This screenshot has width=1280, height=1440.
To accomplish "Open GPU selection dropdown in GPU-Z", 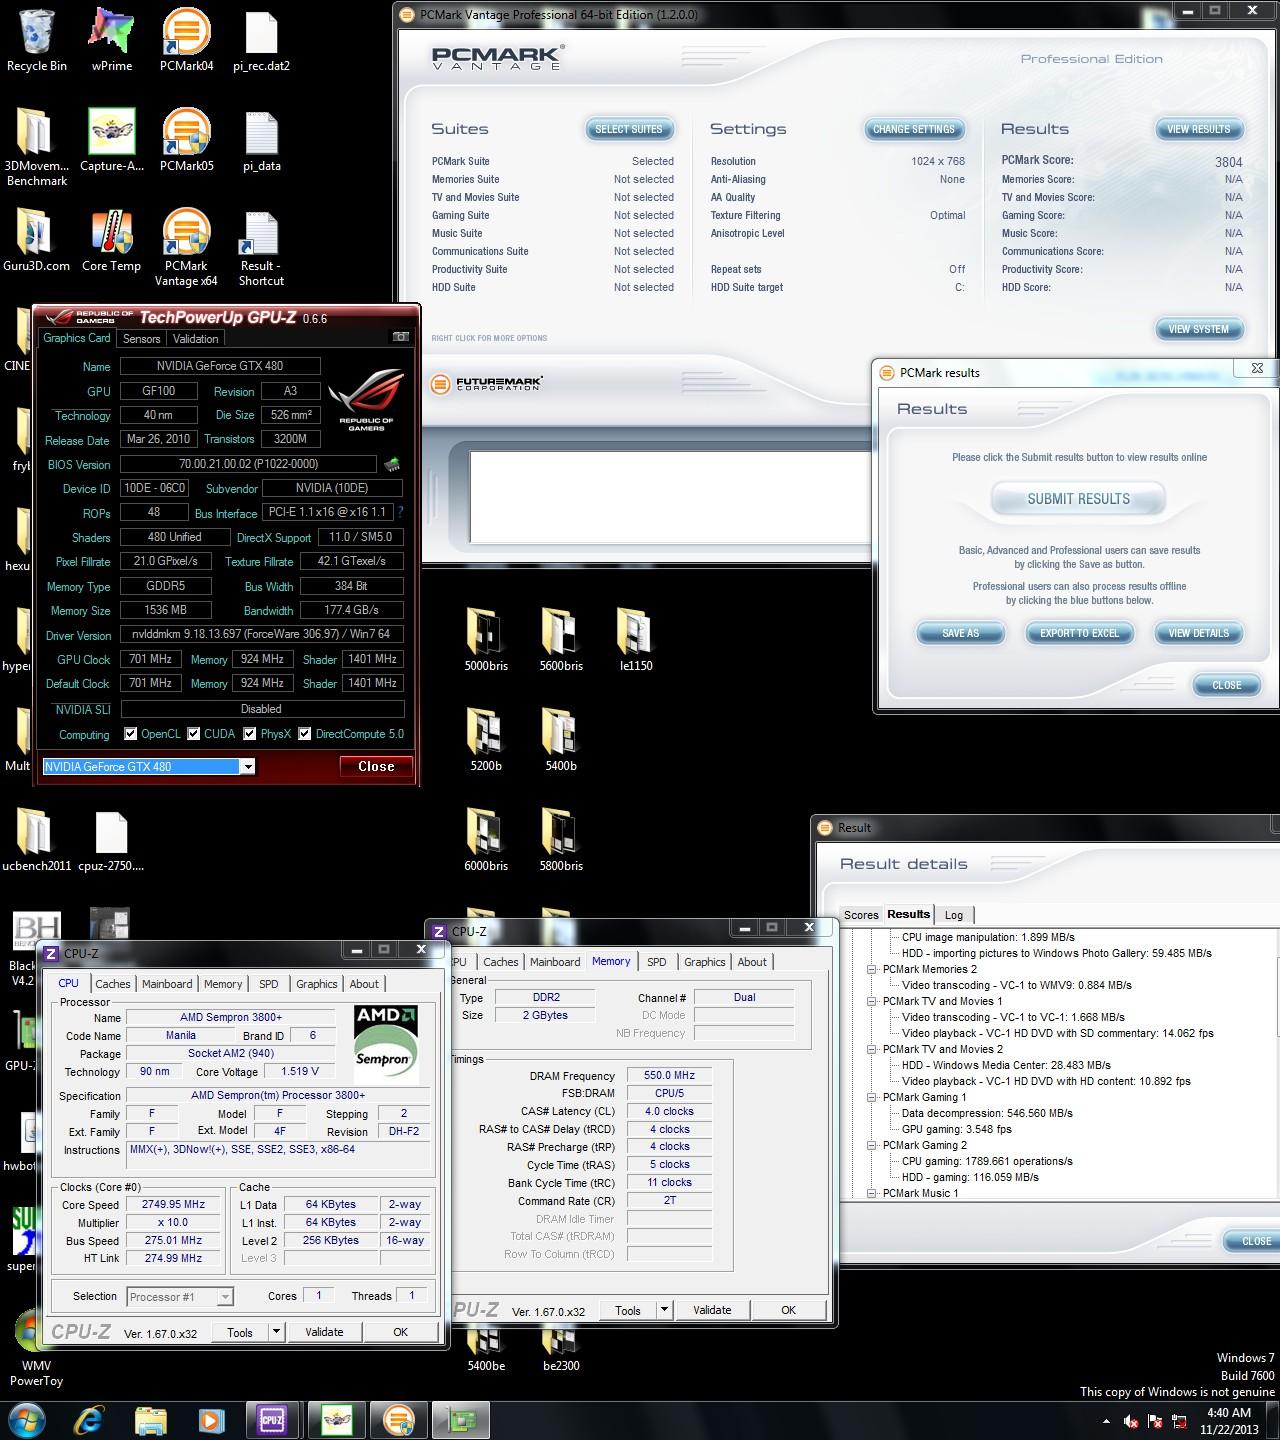I will [247, 767].
